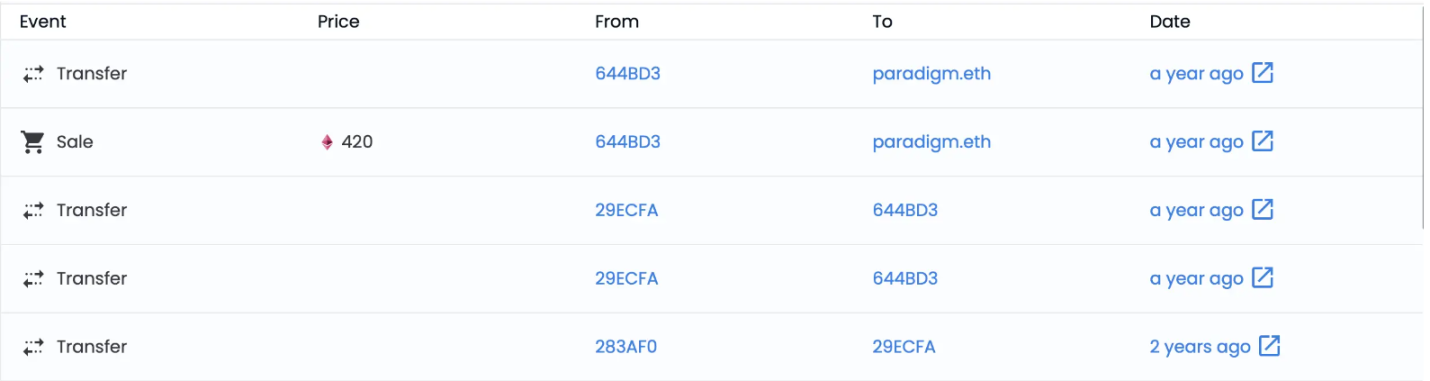The height and width of the screenshot is (381, 1430).
Task: Click the Price column header
Action: point(338,21)
